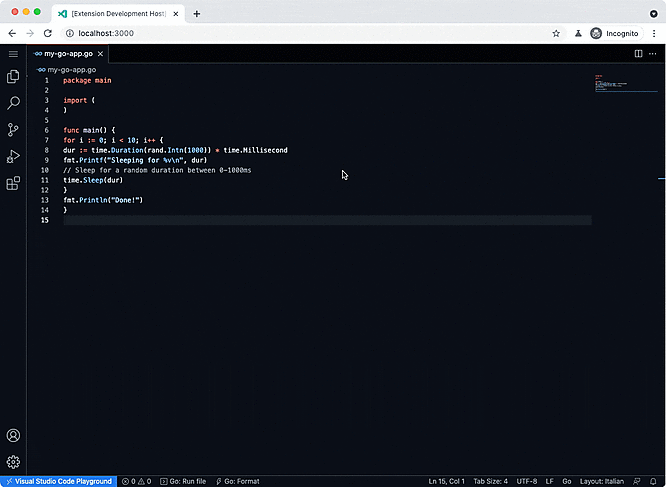Click line number 8 in the gutter

46,150
